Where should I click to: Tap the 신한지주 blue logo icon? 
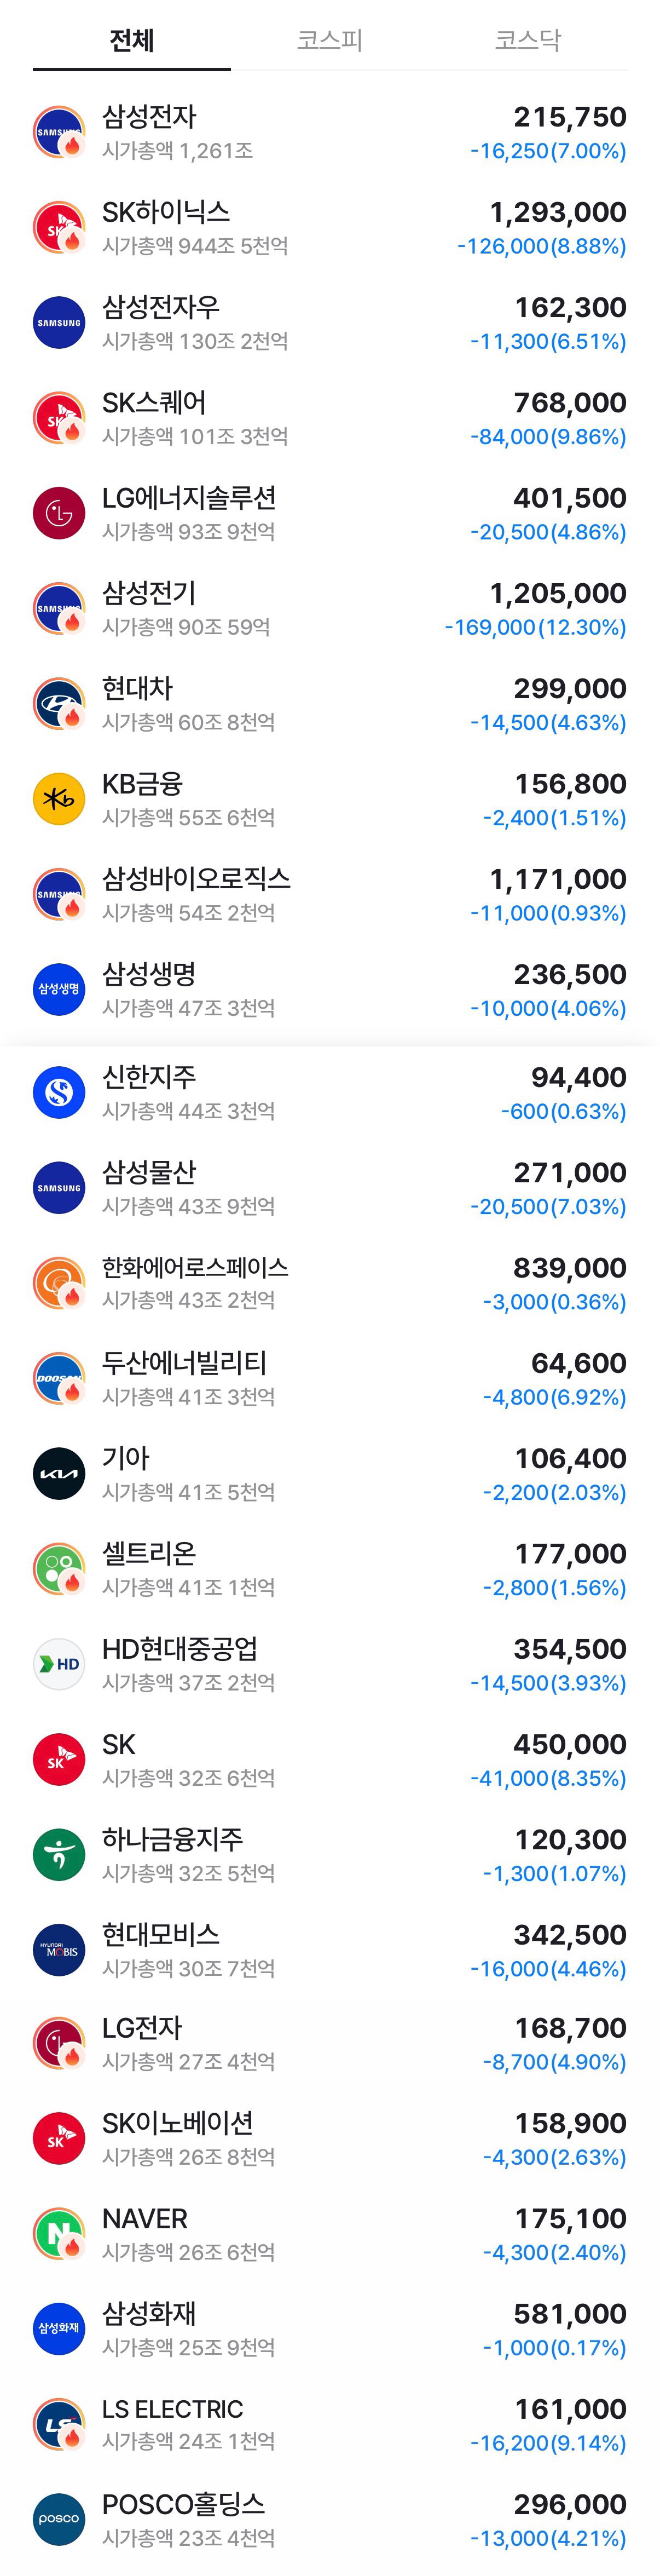click(59, 1092)
